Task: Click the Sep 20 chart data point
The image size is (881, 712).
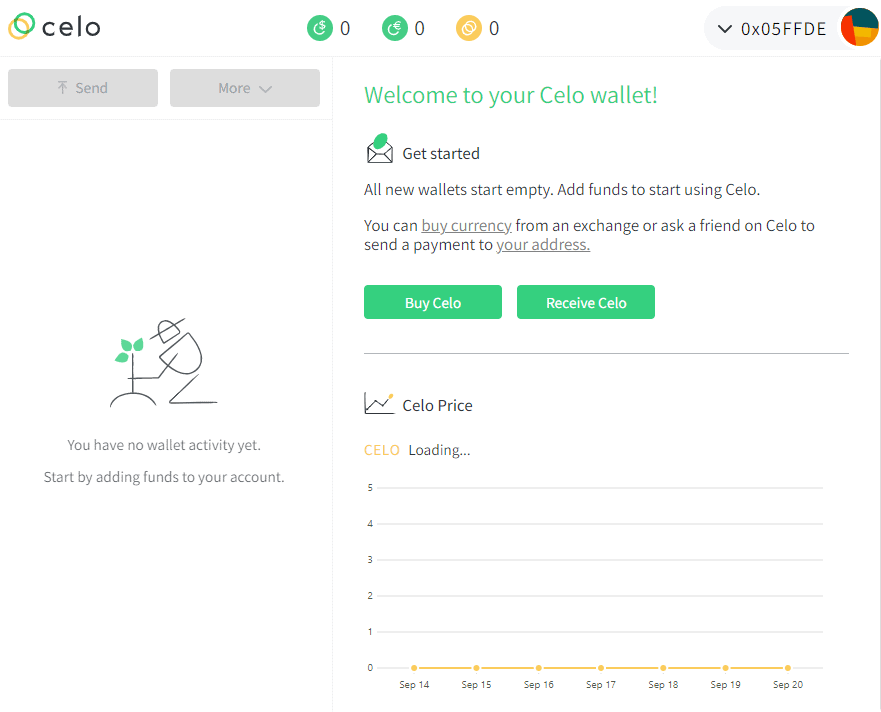Action: (x=788, y=668)
